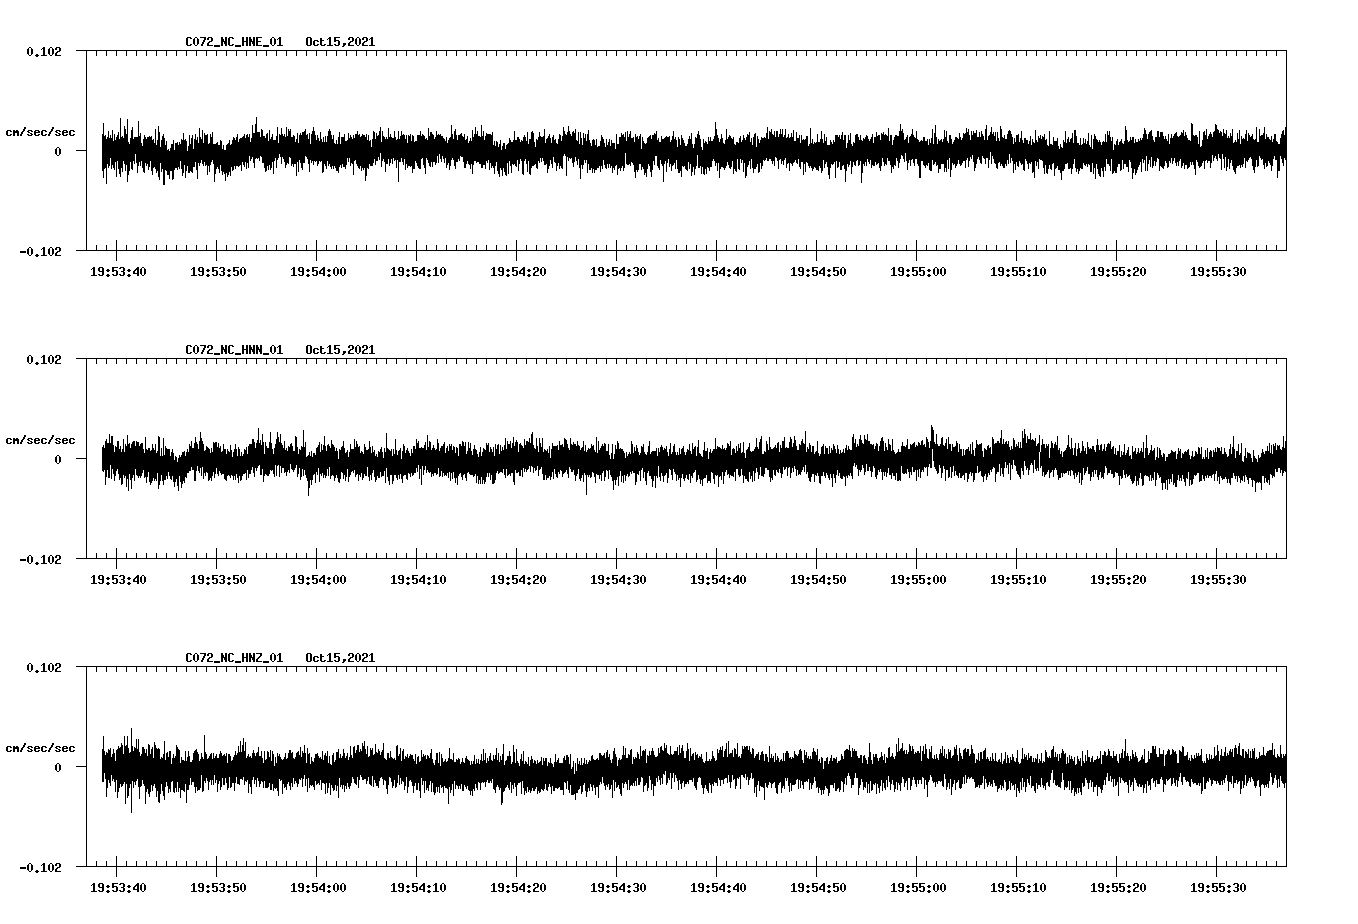Click the Oct15,2021 date on HNE plot
The image size is (1358, 924).
[x=340, y=42]
